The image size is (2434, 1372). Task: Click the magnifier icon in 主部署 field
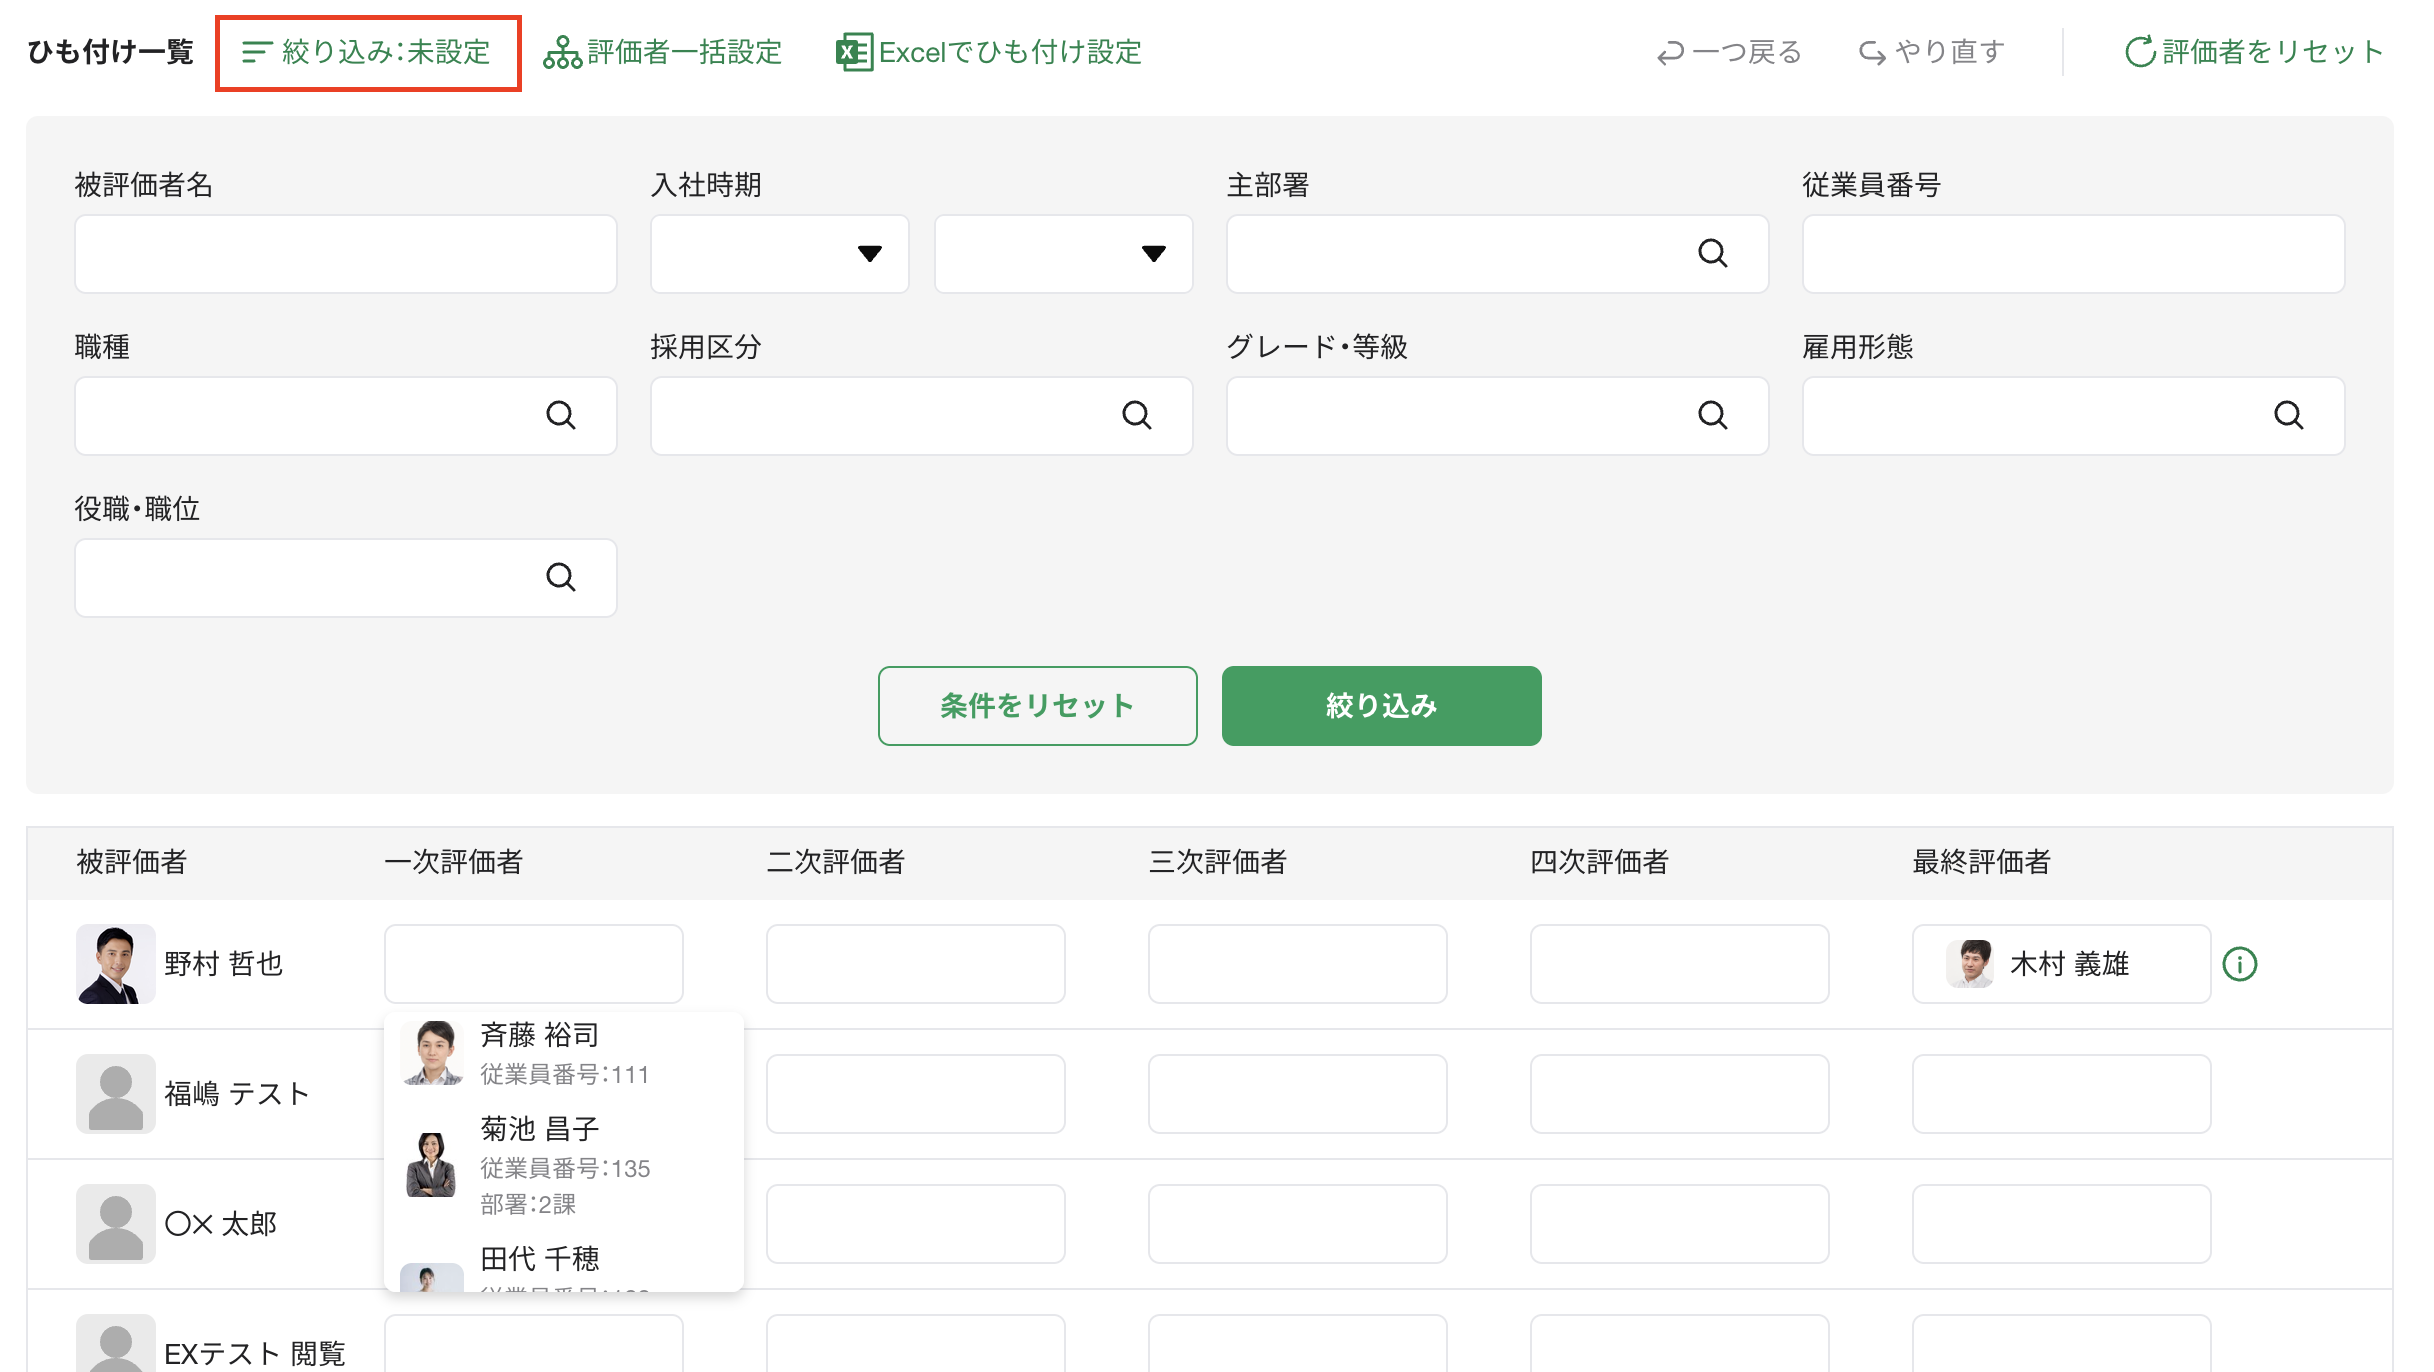point(1714,254)
